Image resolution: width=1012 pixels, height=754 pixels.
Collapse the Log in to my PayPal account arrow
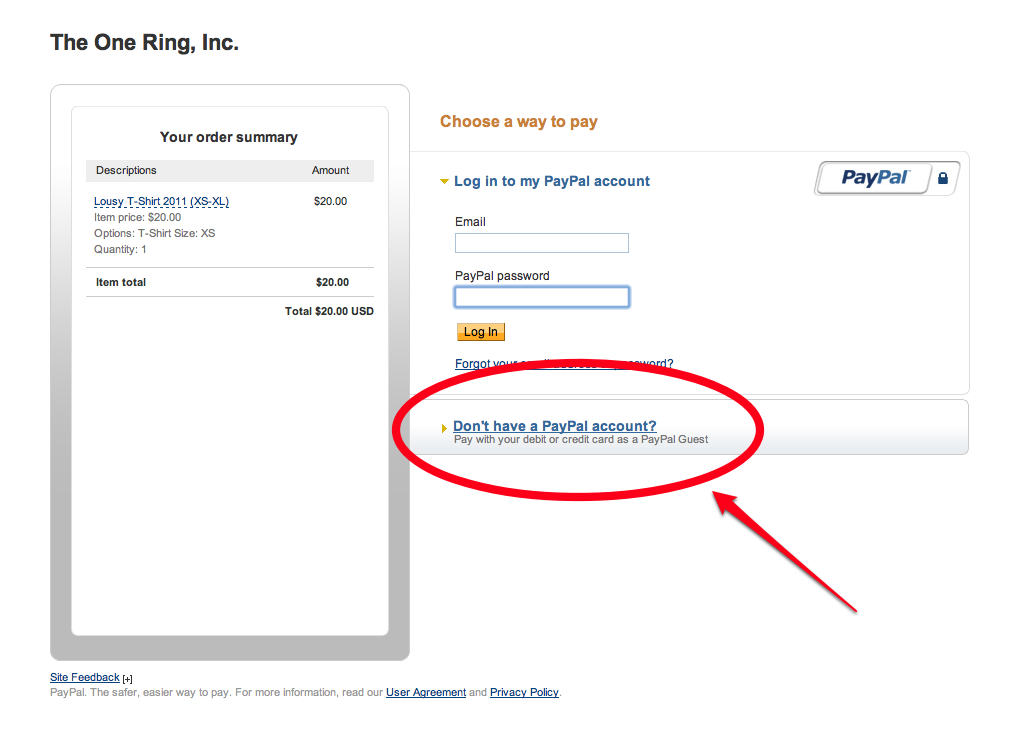pos(444,181)
